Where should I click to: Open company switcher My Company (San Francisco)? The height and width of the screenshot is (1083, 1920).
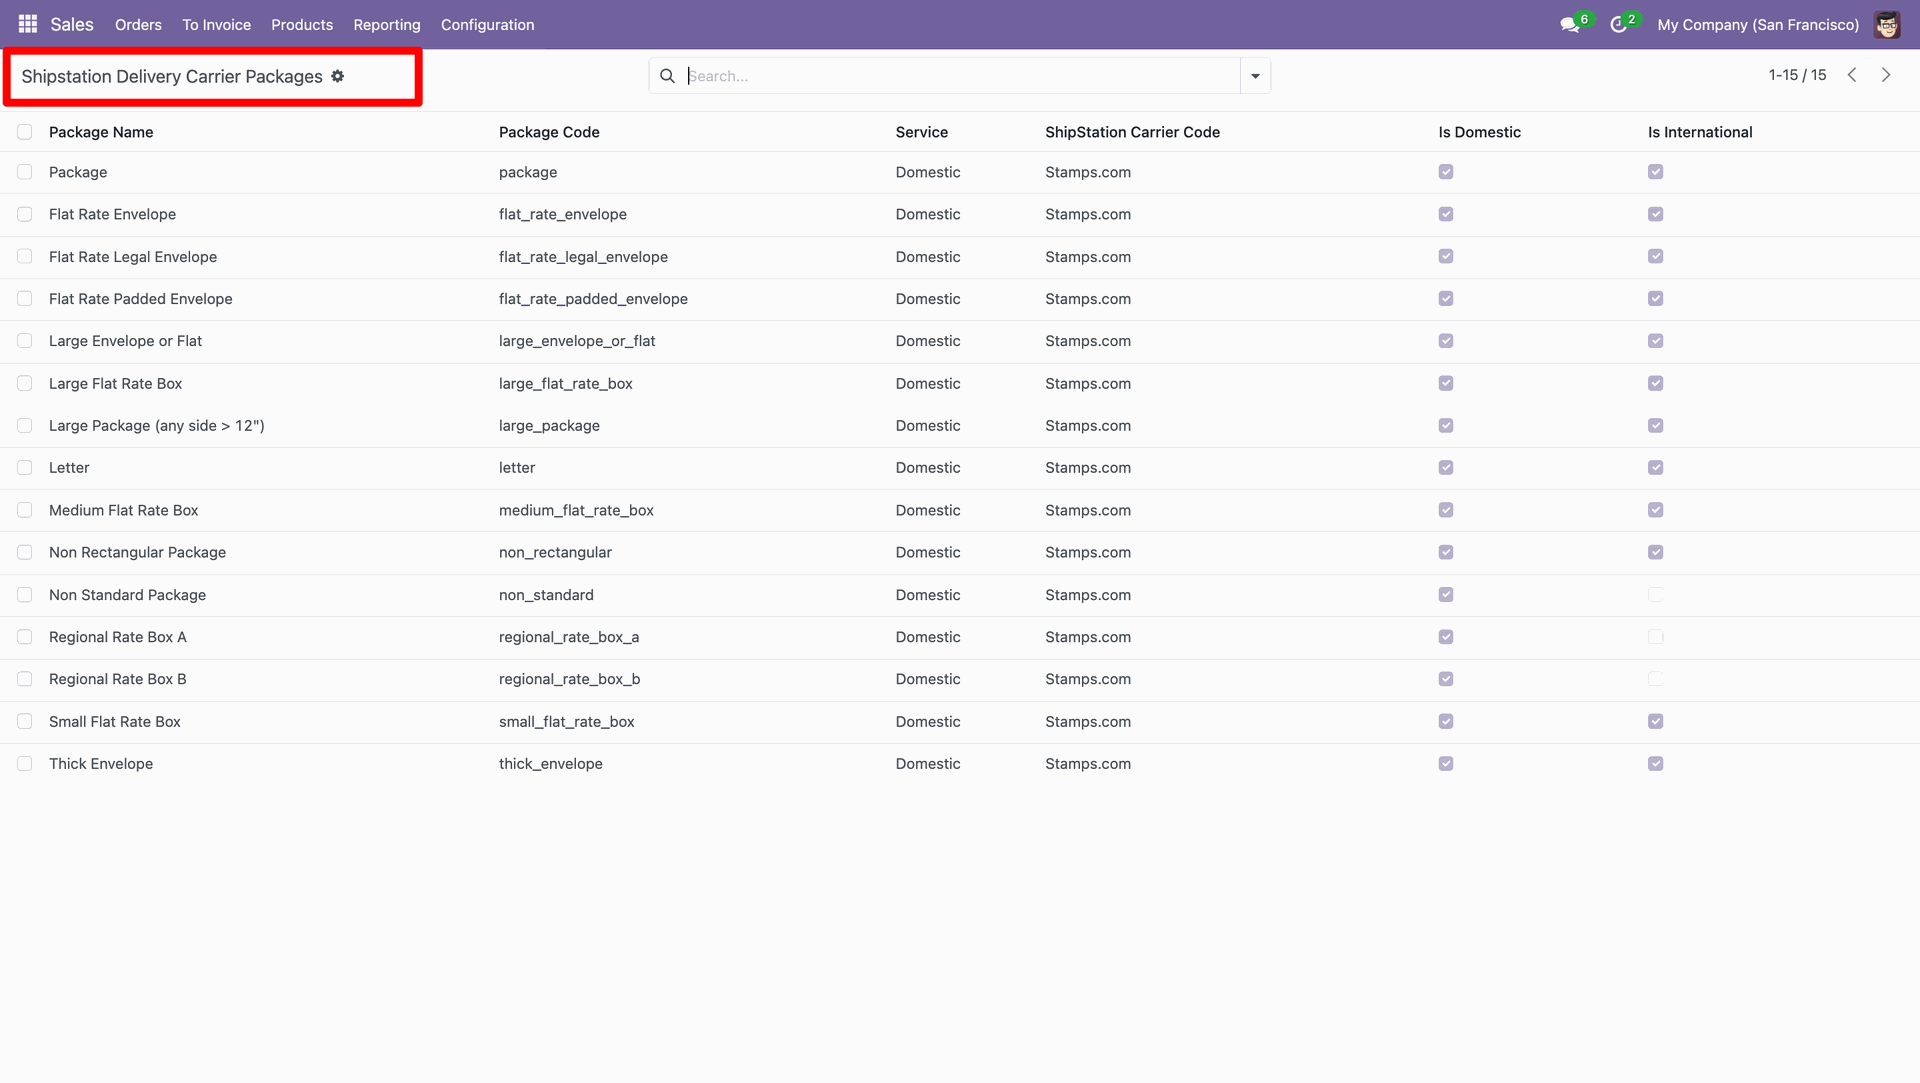(1758, 25)
